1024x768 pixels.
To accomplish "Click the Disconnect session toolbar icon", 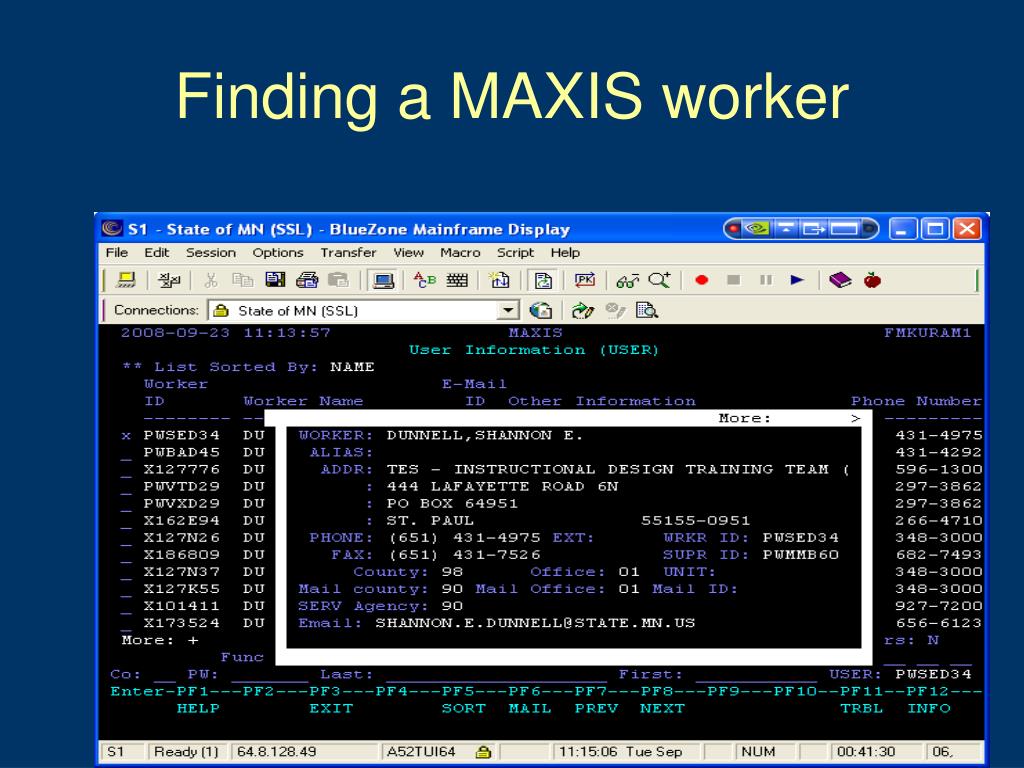I will click(x=169, y=280).
